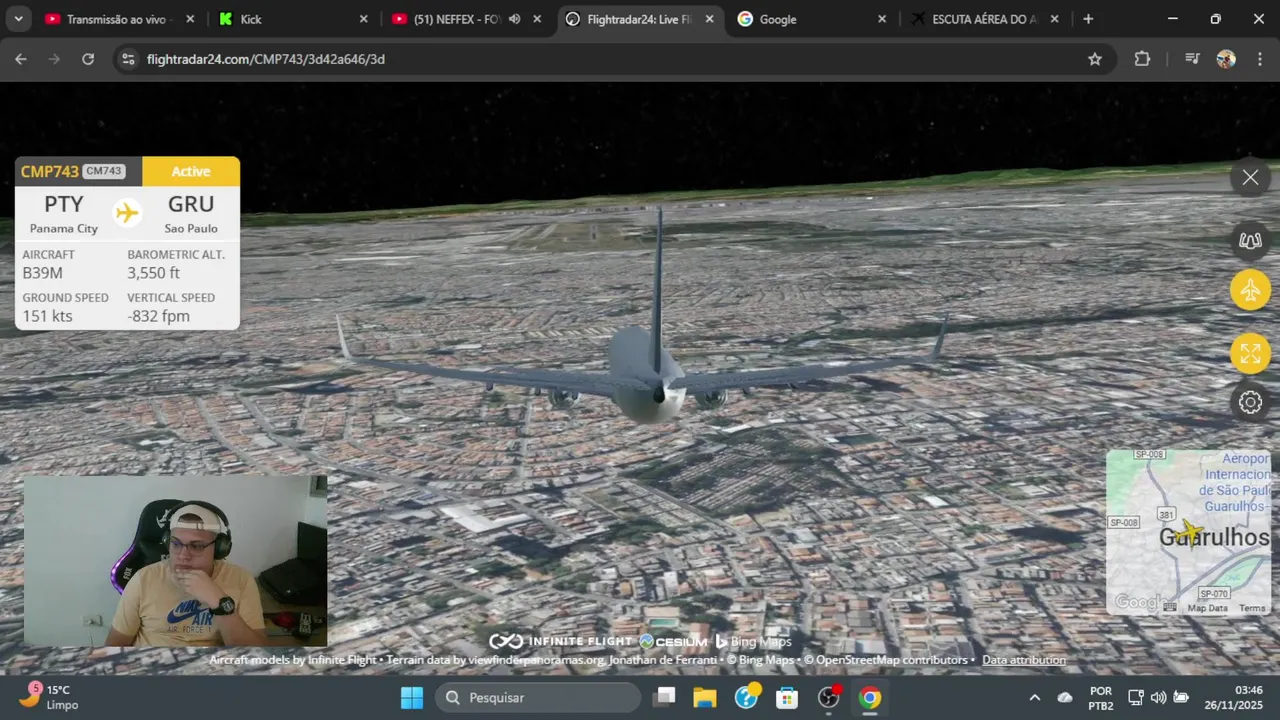
Task: Toggle fullscreen with yellow expand arrows button
Action: 1250,353
